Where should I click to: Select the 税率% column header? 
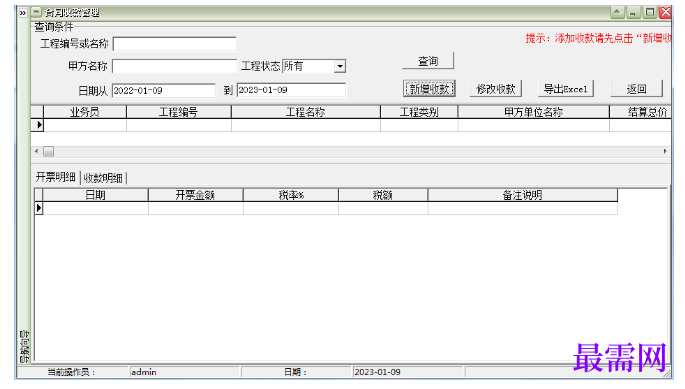pyautogui.click(x=291, y=195)
